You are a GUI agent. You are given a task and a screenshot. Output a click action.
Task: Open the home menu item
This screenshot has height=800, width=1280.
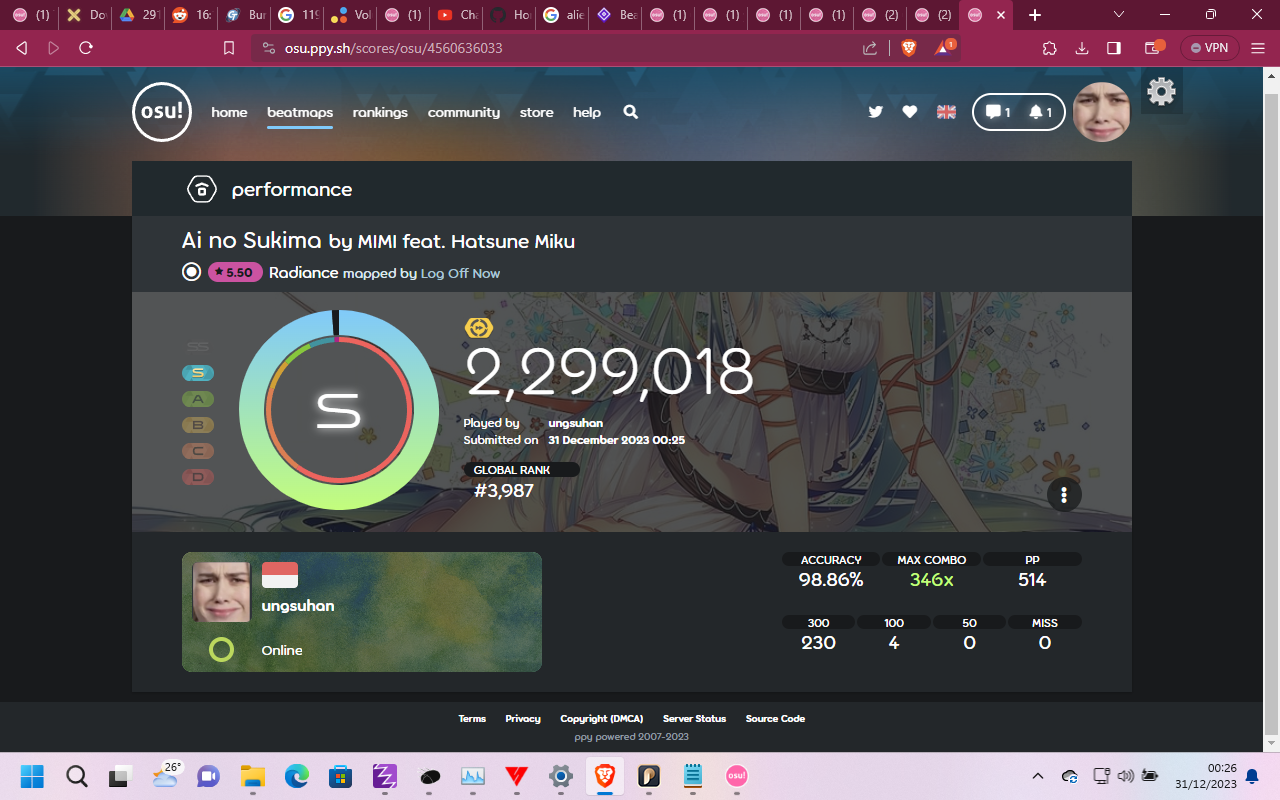tap(229, 112)
